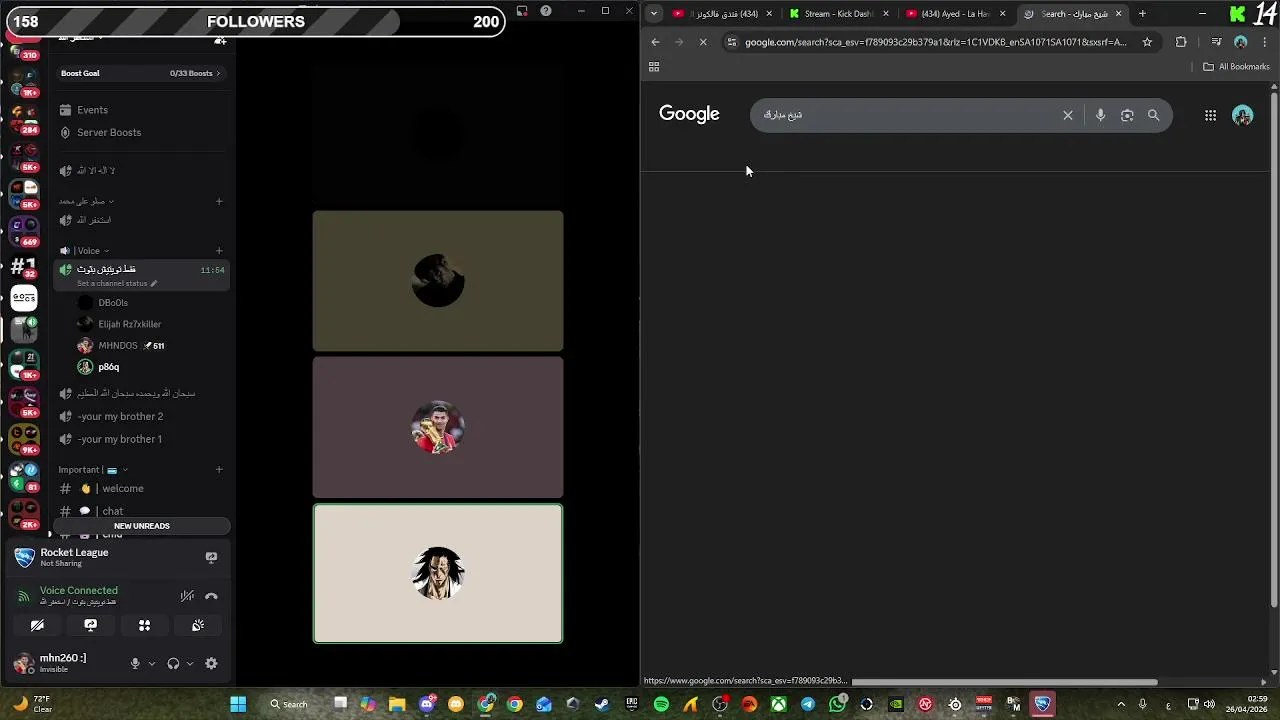This screenshot has height=720, width=1280.
Task: Stop loading the page in Chrome
Action: pyautogui.click(x=703, y=42)
